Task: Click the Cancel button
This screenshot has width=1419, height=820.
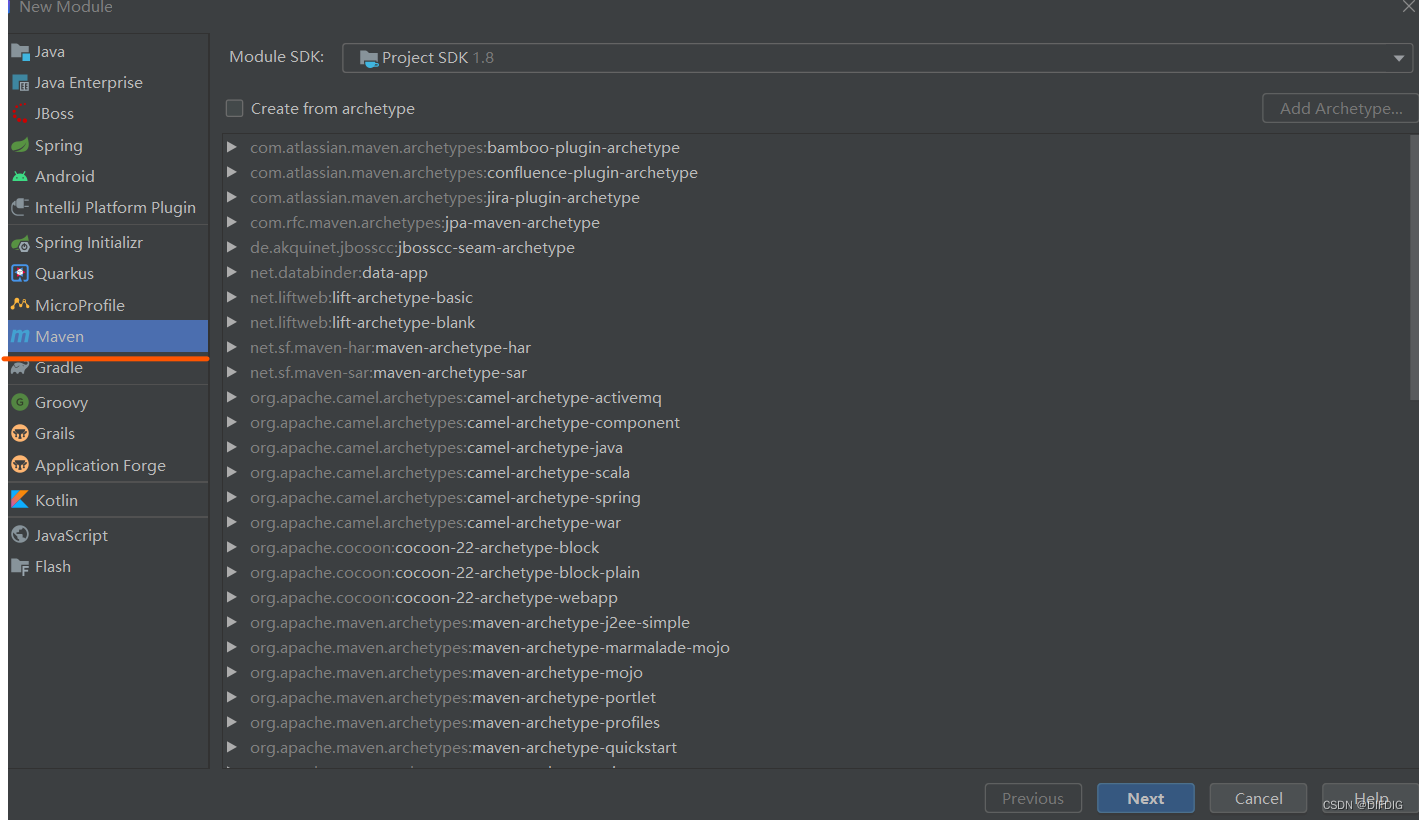Action: (1258, 798)
